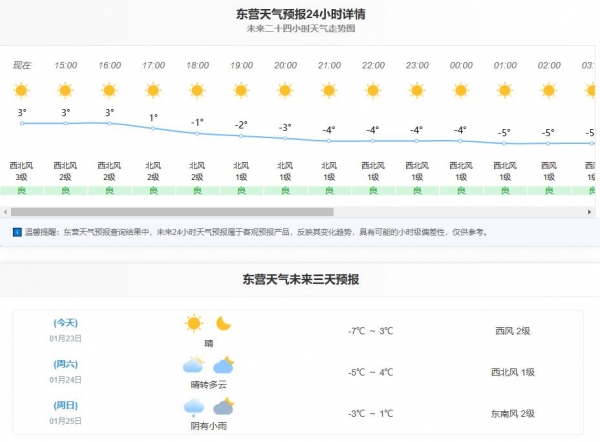Image resolution: width=600 pixels, height=442 pixels.
Task: Click the sun icon for 15:00
Action: [65, 90]
